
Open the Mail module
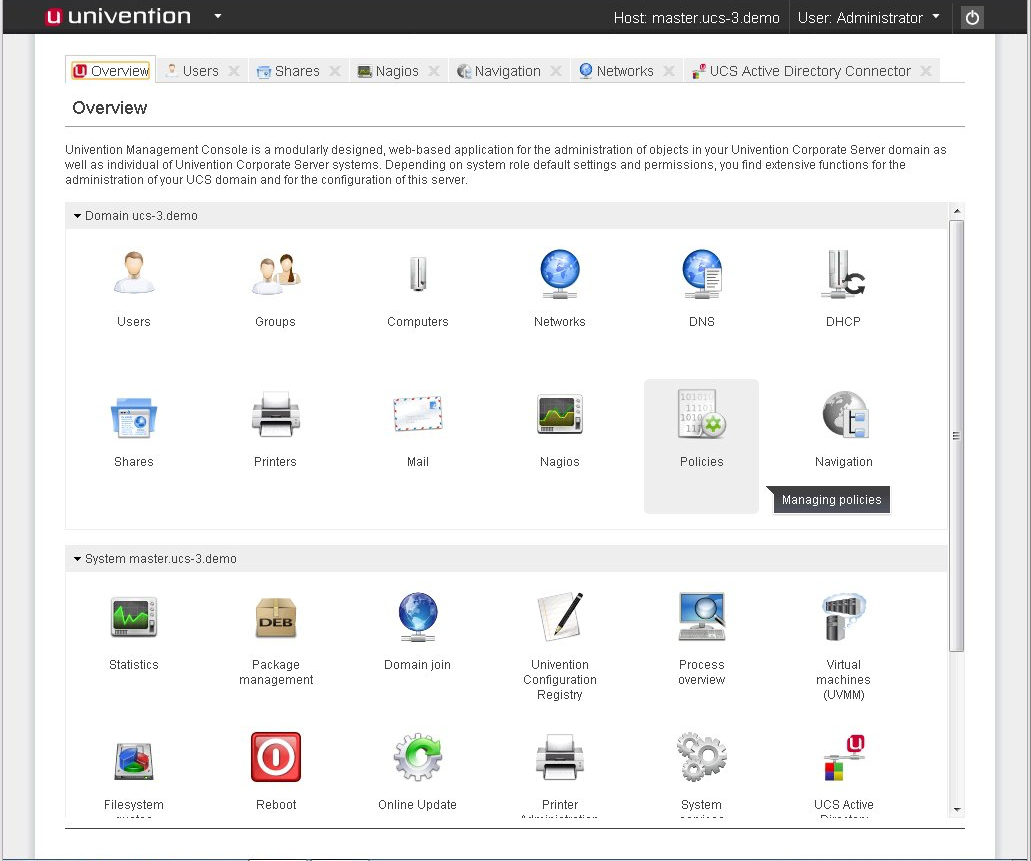click(418, 414)
